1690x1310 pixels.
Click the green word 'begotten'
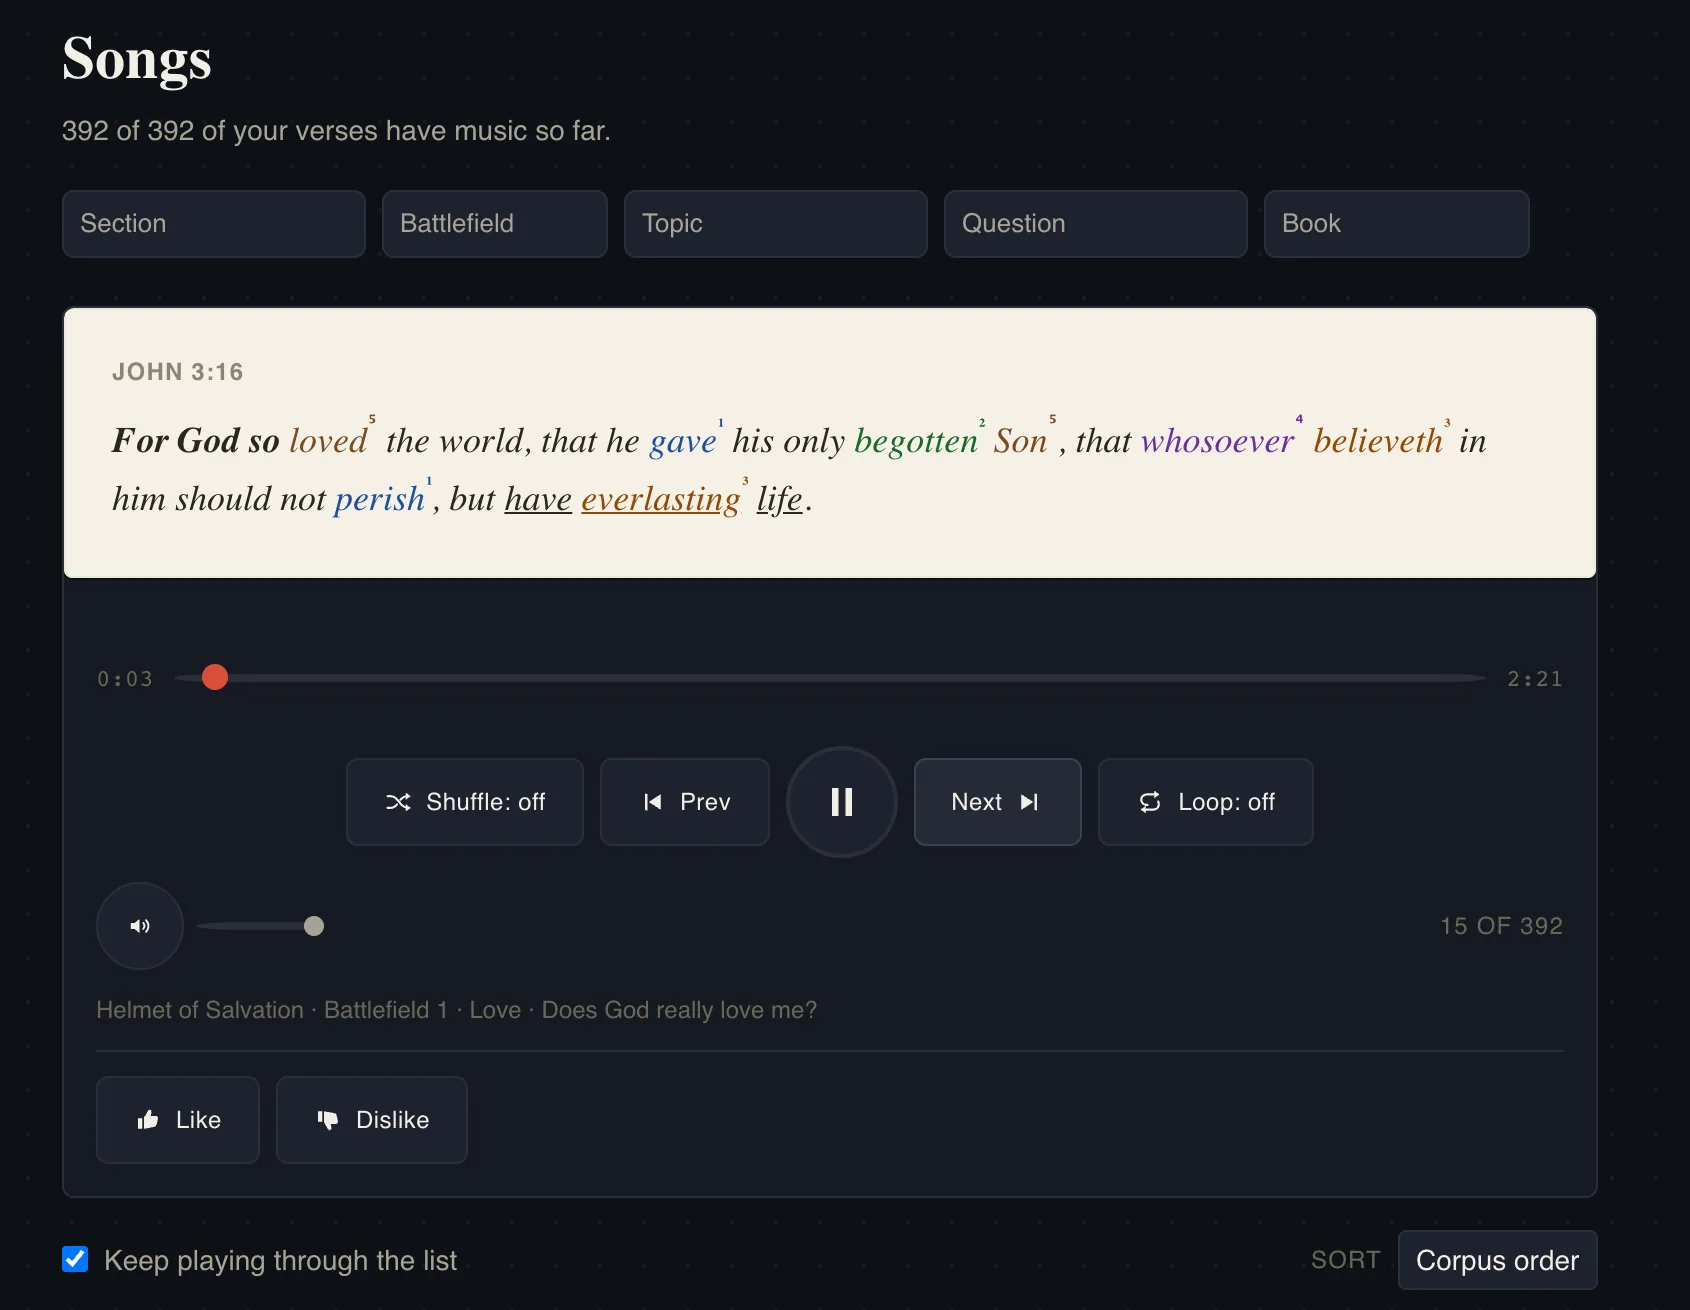click(916, 441)
